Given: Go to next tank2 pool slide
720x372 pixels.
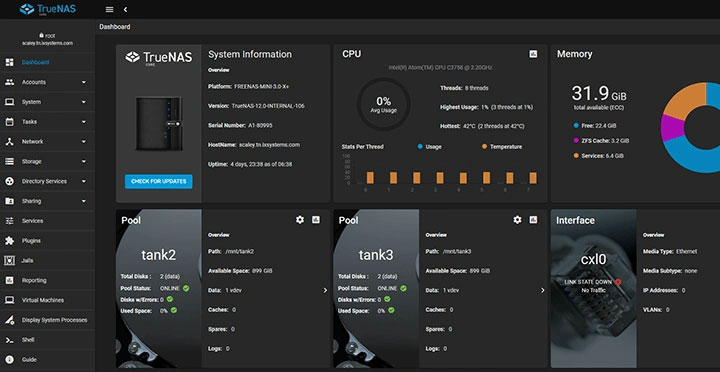Looking at the screenshot, I should pyautogui.click(x=325, y=290).
